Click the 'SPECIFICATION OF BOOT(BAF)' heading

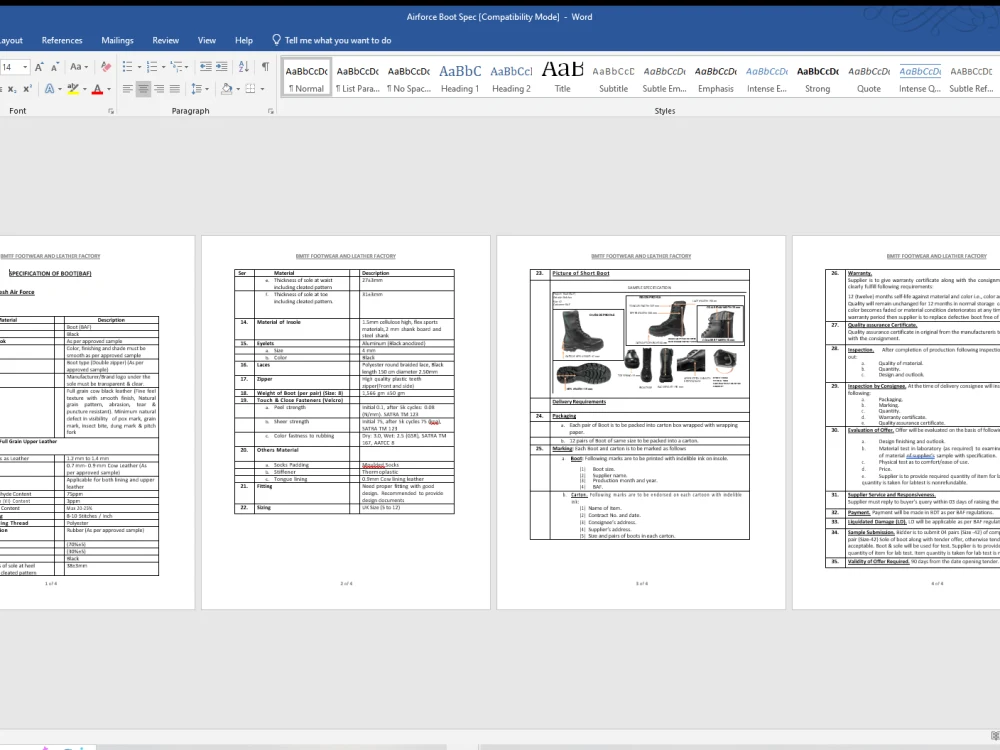50,274
